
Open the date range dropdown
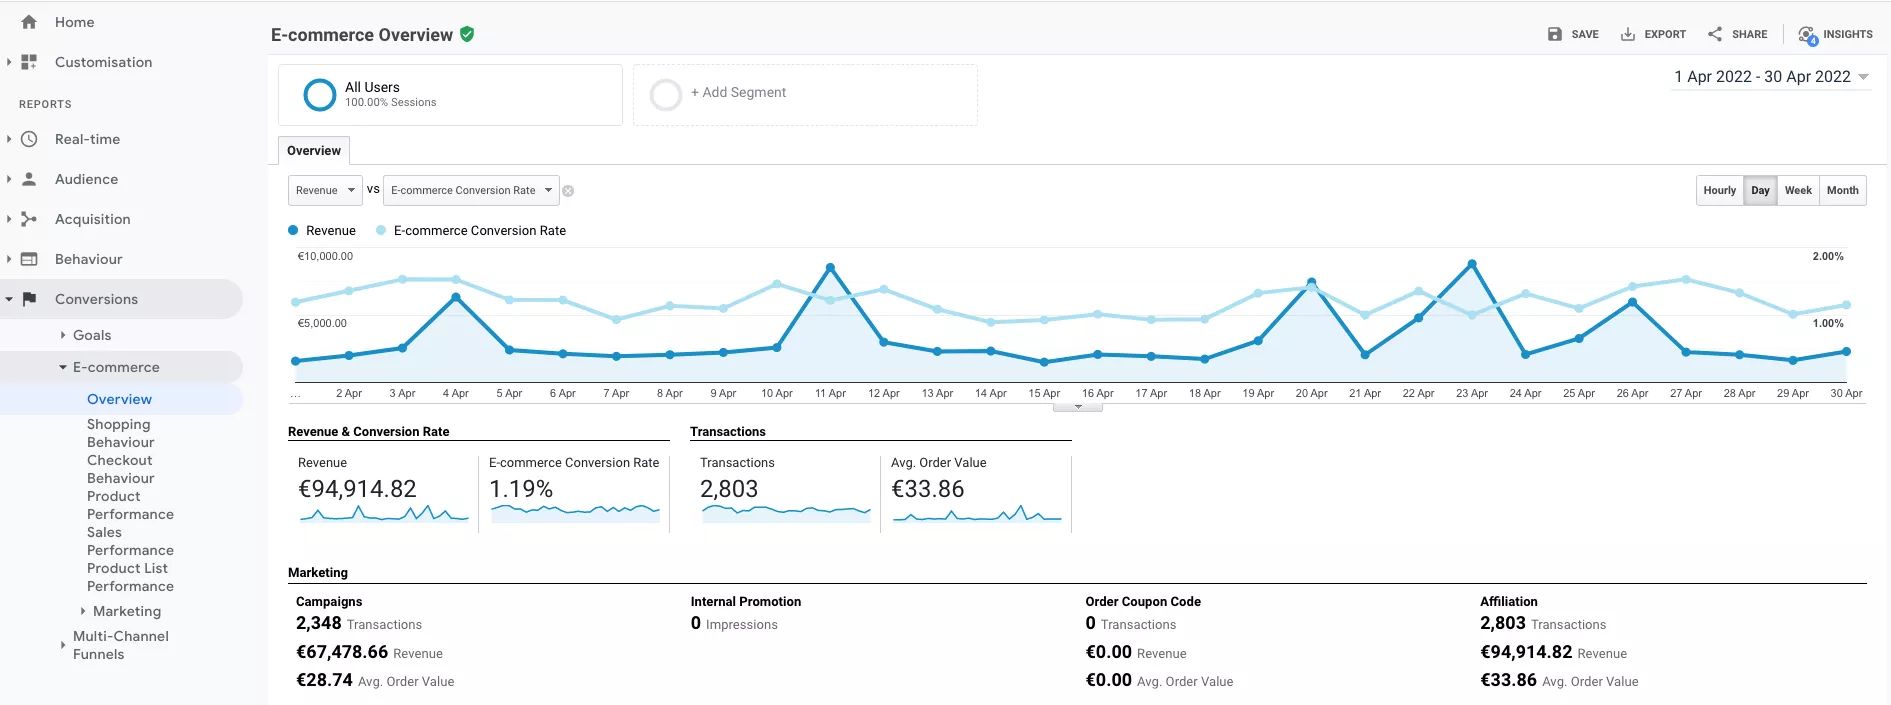click(x=1770, y=77)
